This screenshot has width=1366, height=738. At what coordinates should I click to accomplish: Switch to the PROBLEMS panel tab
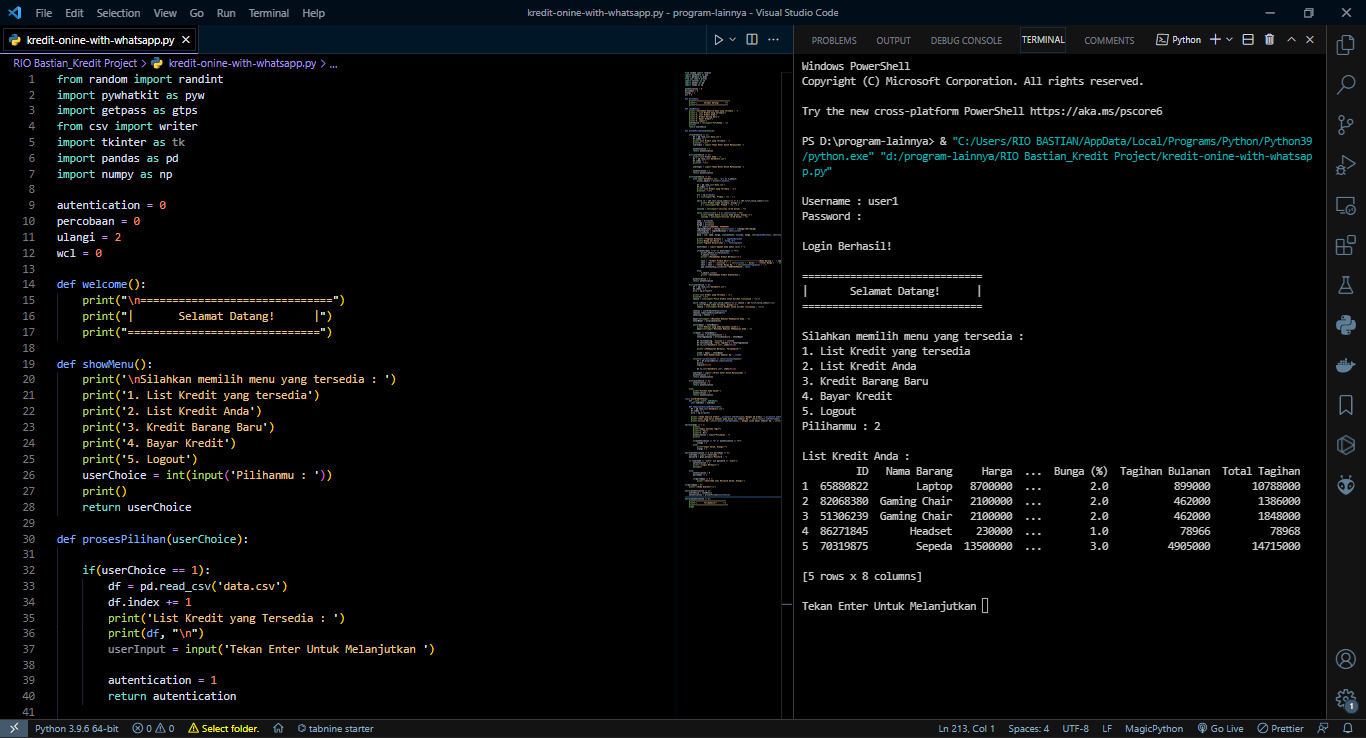point(833,41)
